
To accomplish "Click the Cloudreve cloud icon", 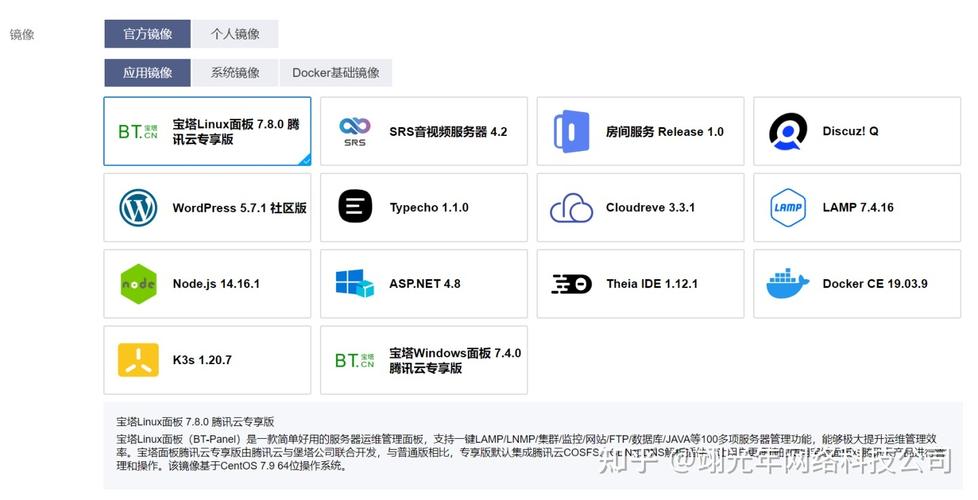I will tap(571, 208).
